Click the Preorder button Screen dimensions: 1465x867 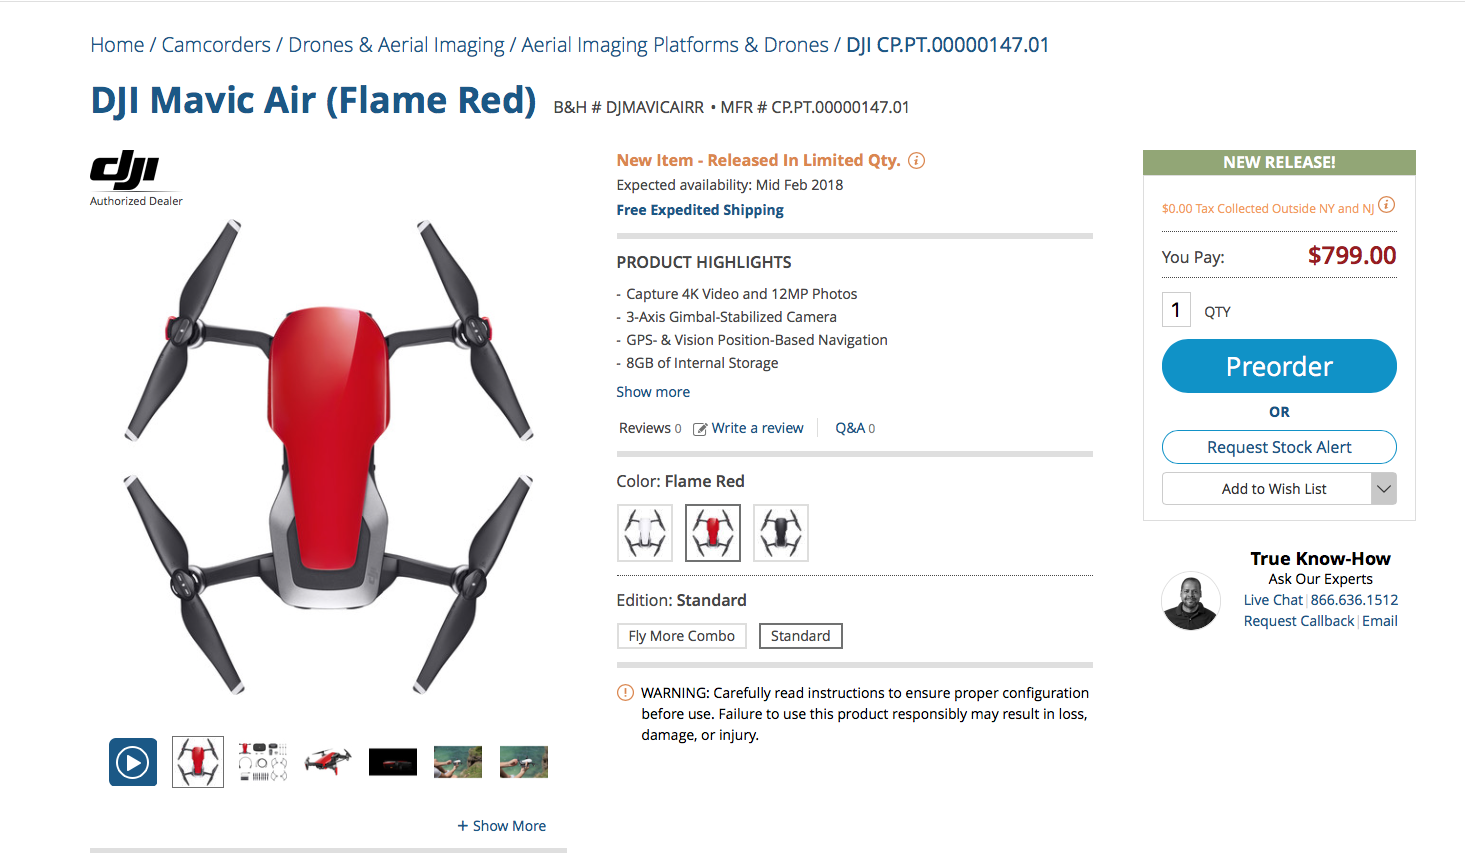point(1279,366)
